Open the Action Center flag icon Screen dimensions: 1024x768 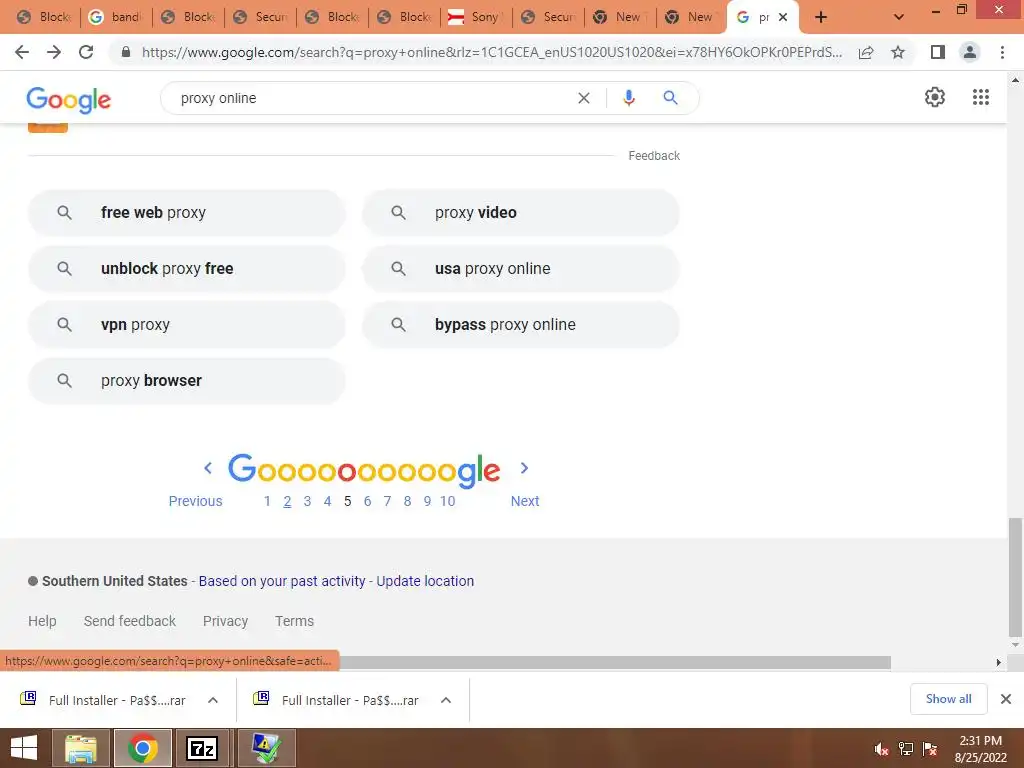tap(929, 749)
